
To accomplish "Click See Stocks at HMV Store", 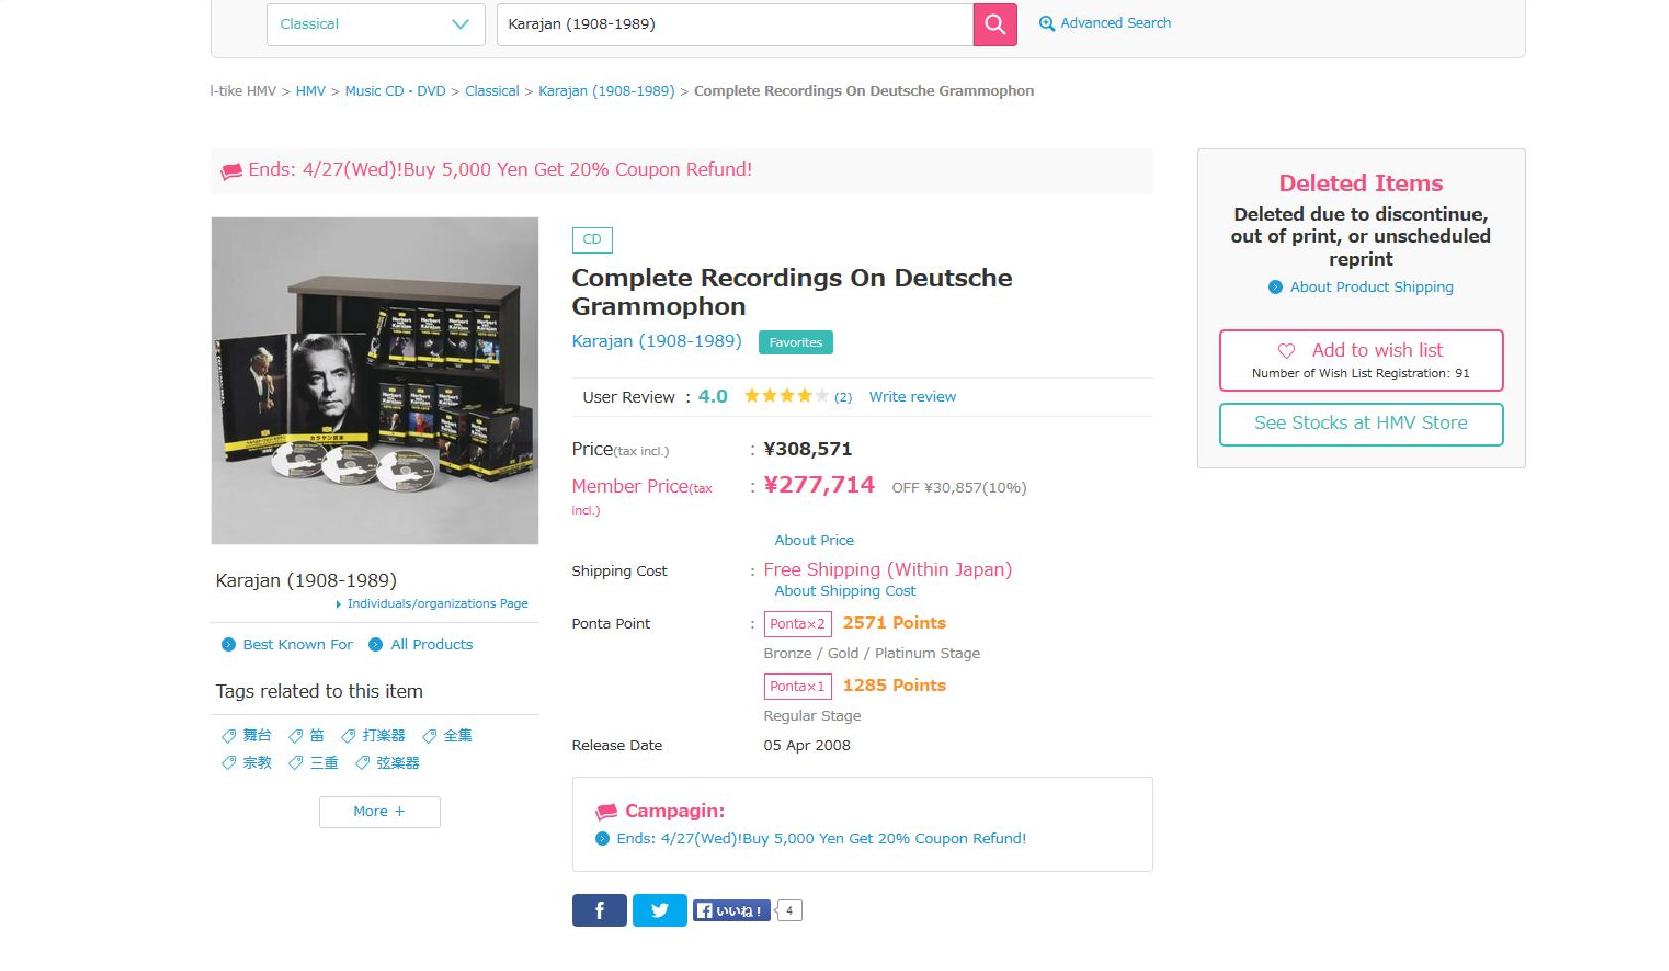I will [x=1360, y=424].
